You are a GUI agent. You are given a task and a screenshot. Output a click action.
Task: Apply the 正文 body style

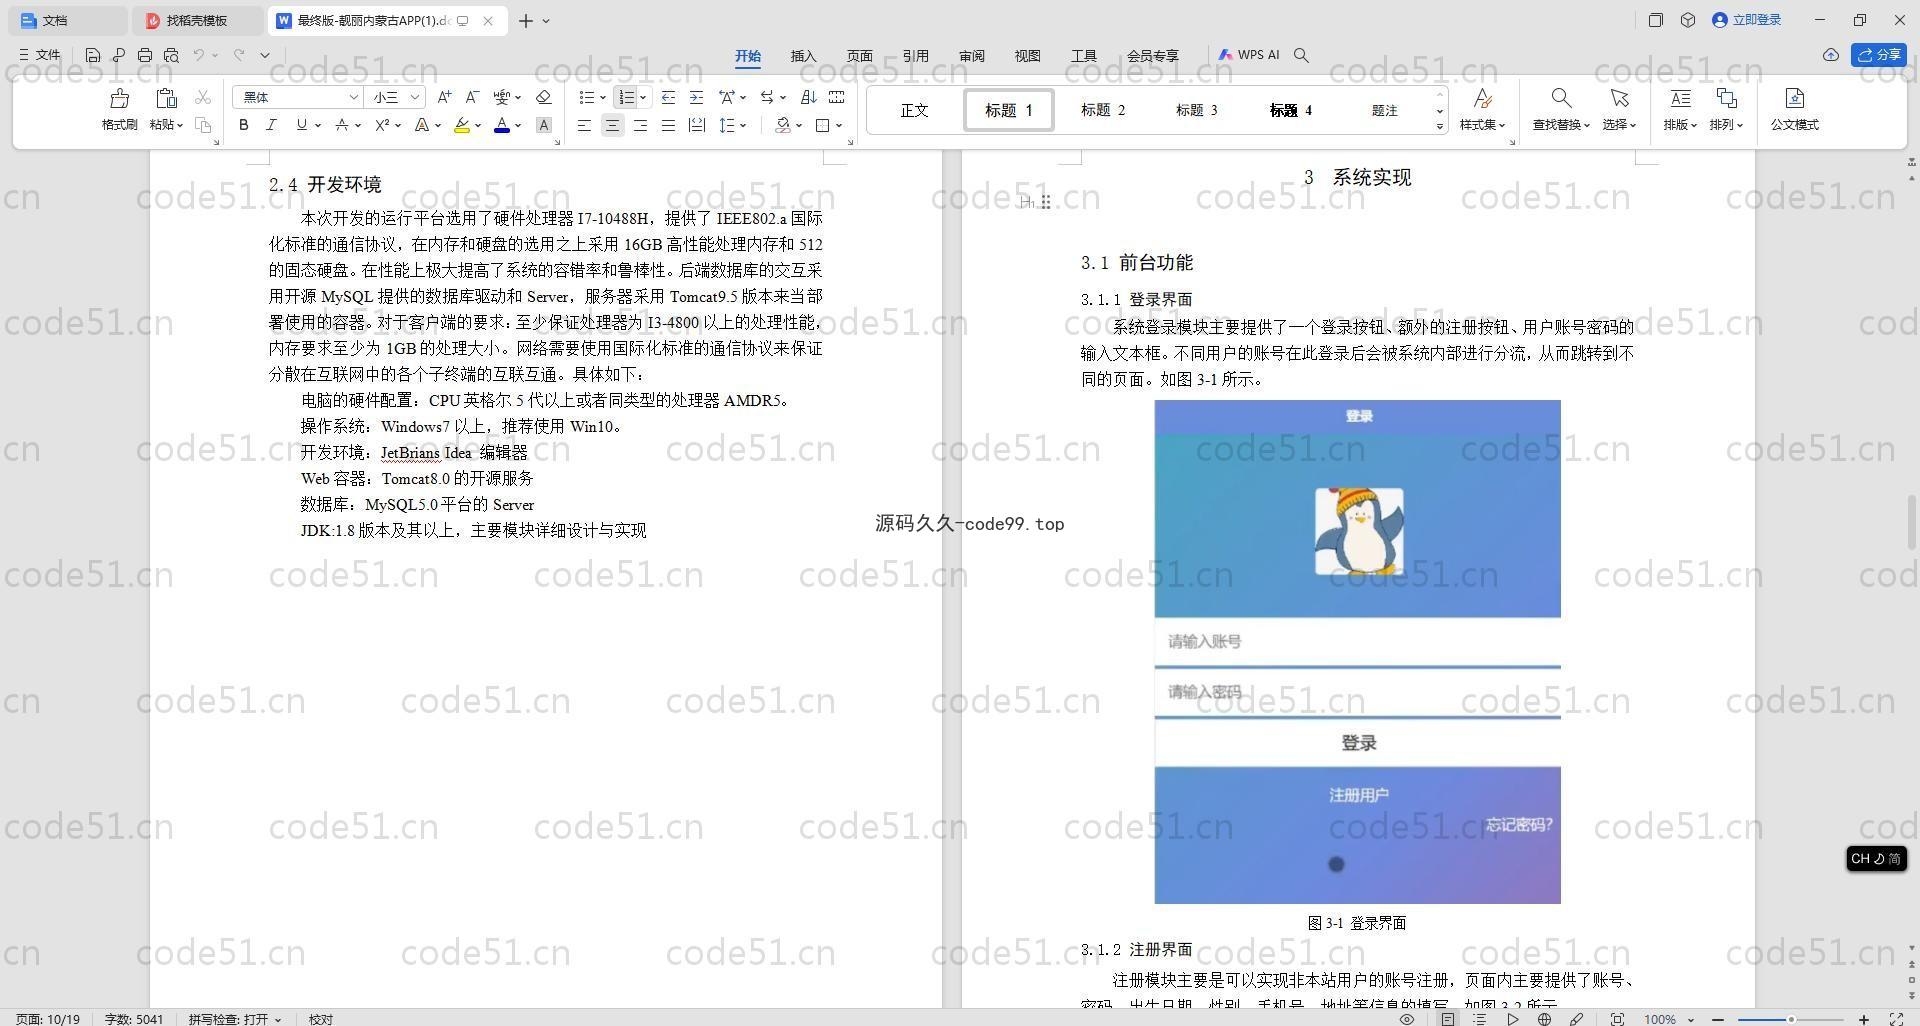914,110
